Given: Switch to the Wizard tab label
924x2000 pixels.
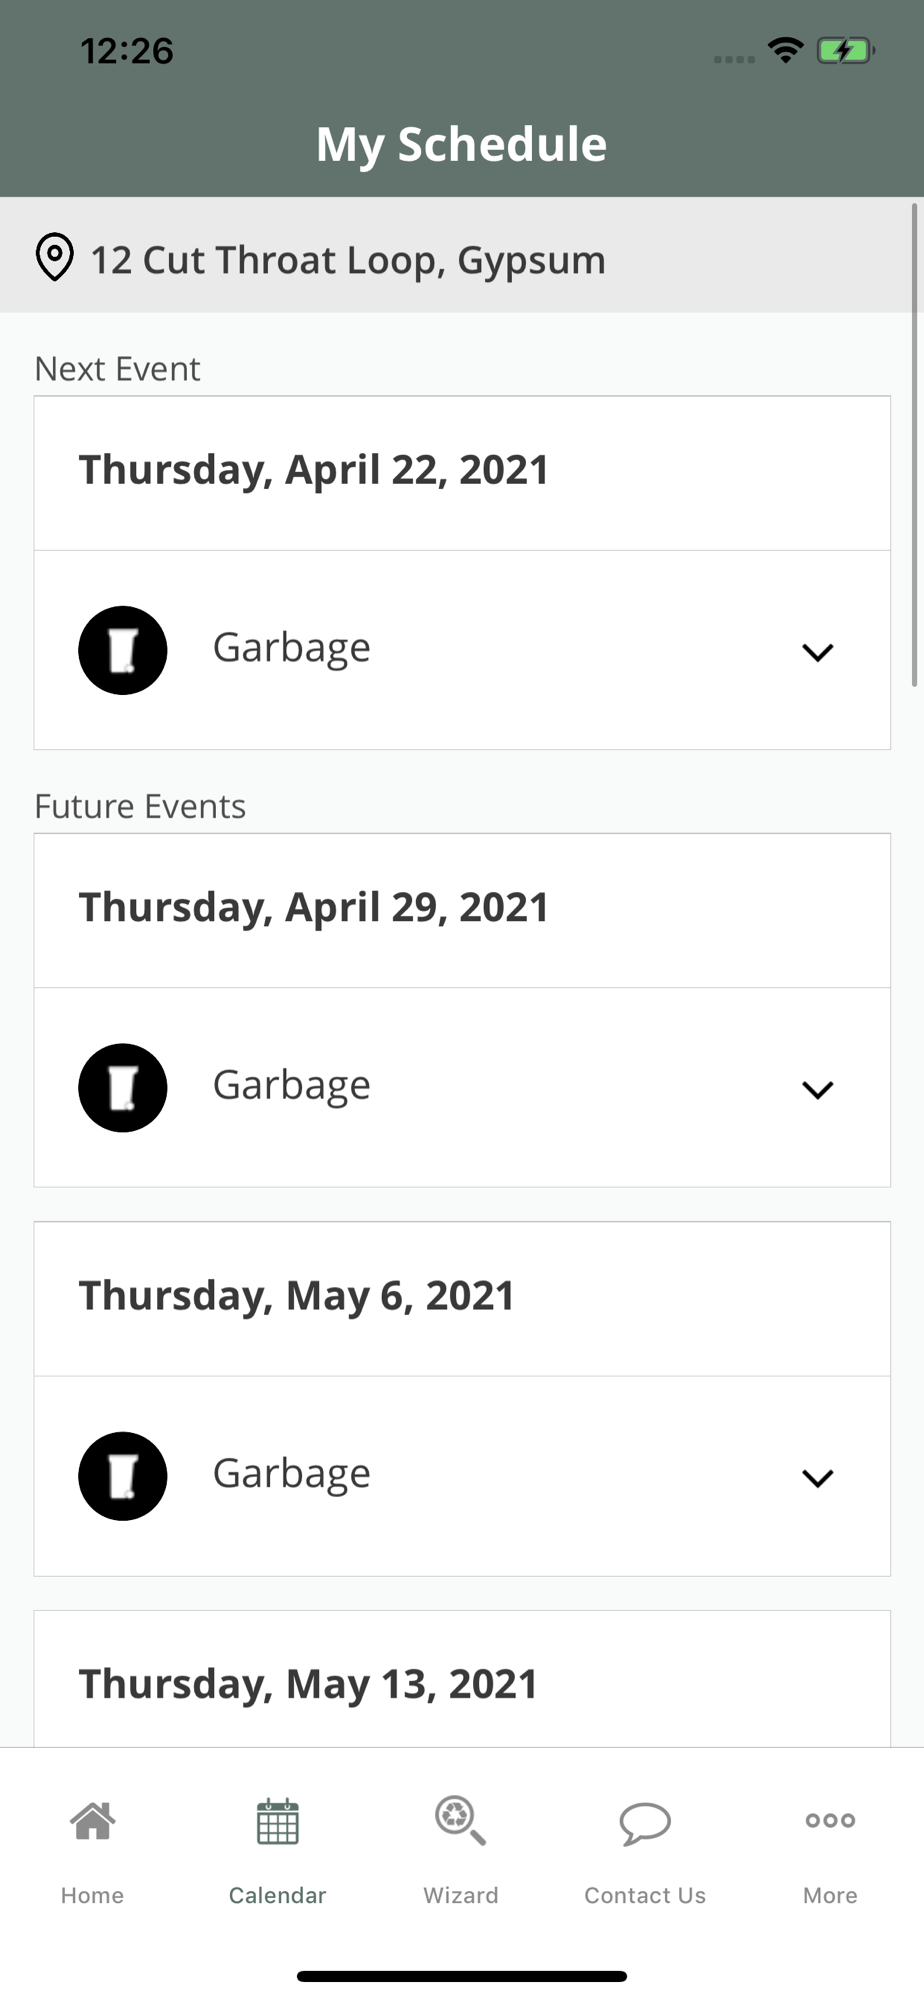Looking at the screenshot, I should point(460,1895).
